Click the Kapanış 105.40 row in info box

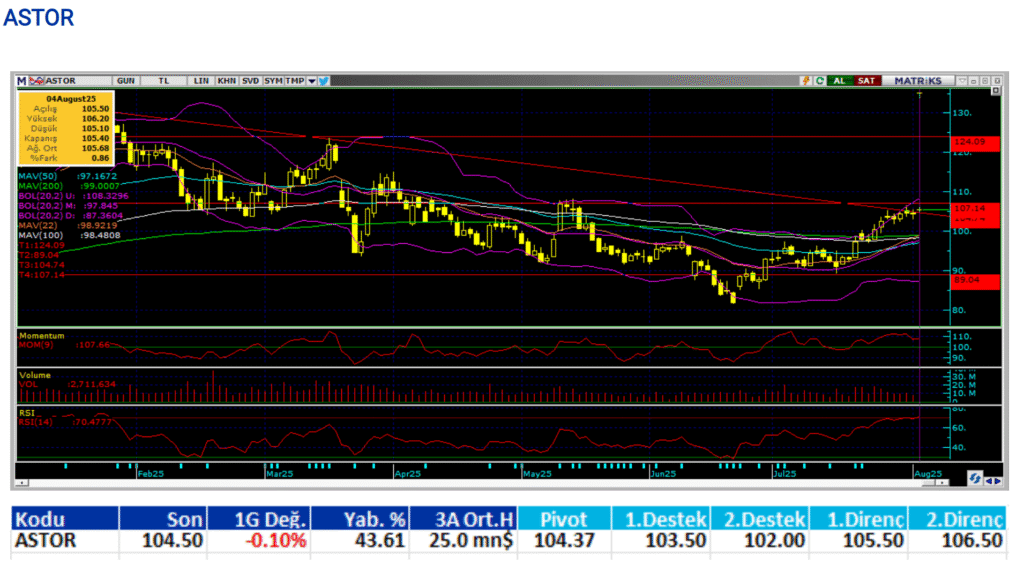[x=67, y=138]
